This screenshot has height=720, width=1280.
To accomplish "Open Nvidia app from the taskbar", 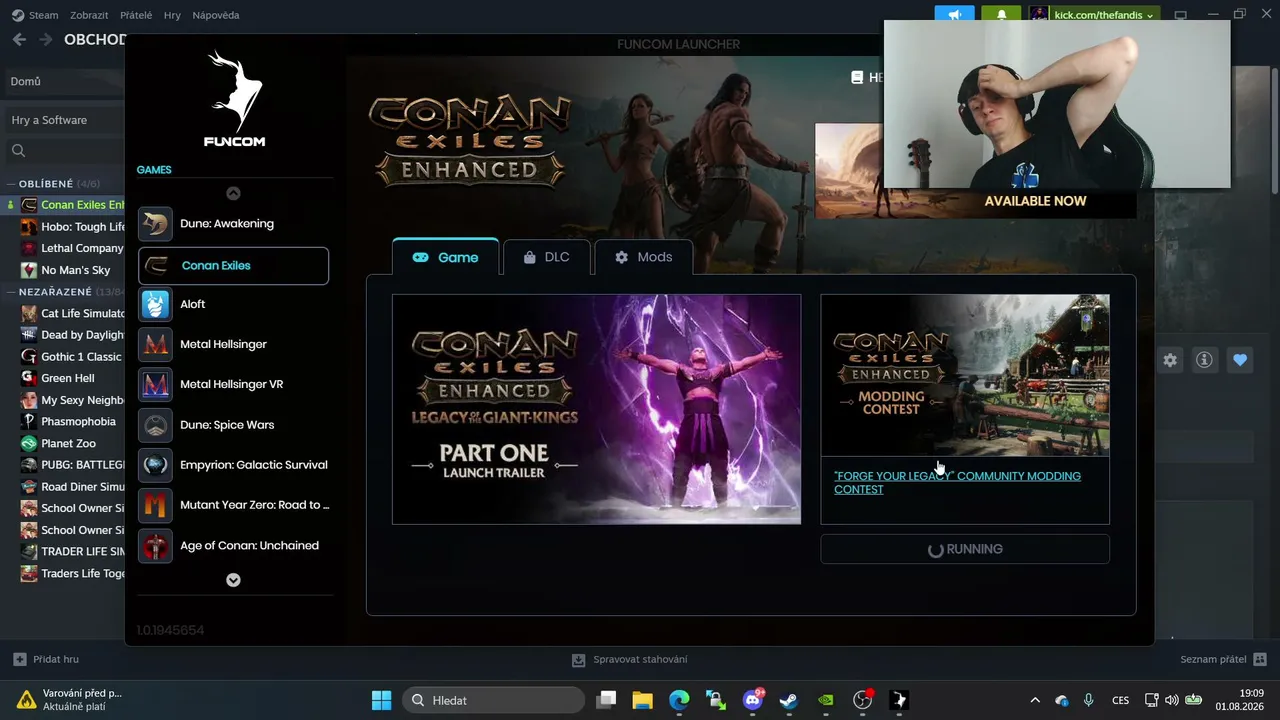I will pos(825,700).
